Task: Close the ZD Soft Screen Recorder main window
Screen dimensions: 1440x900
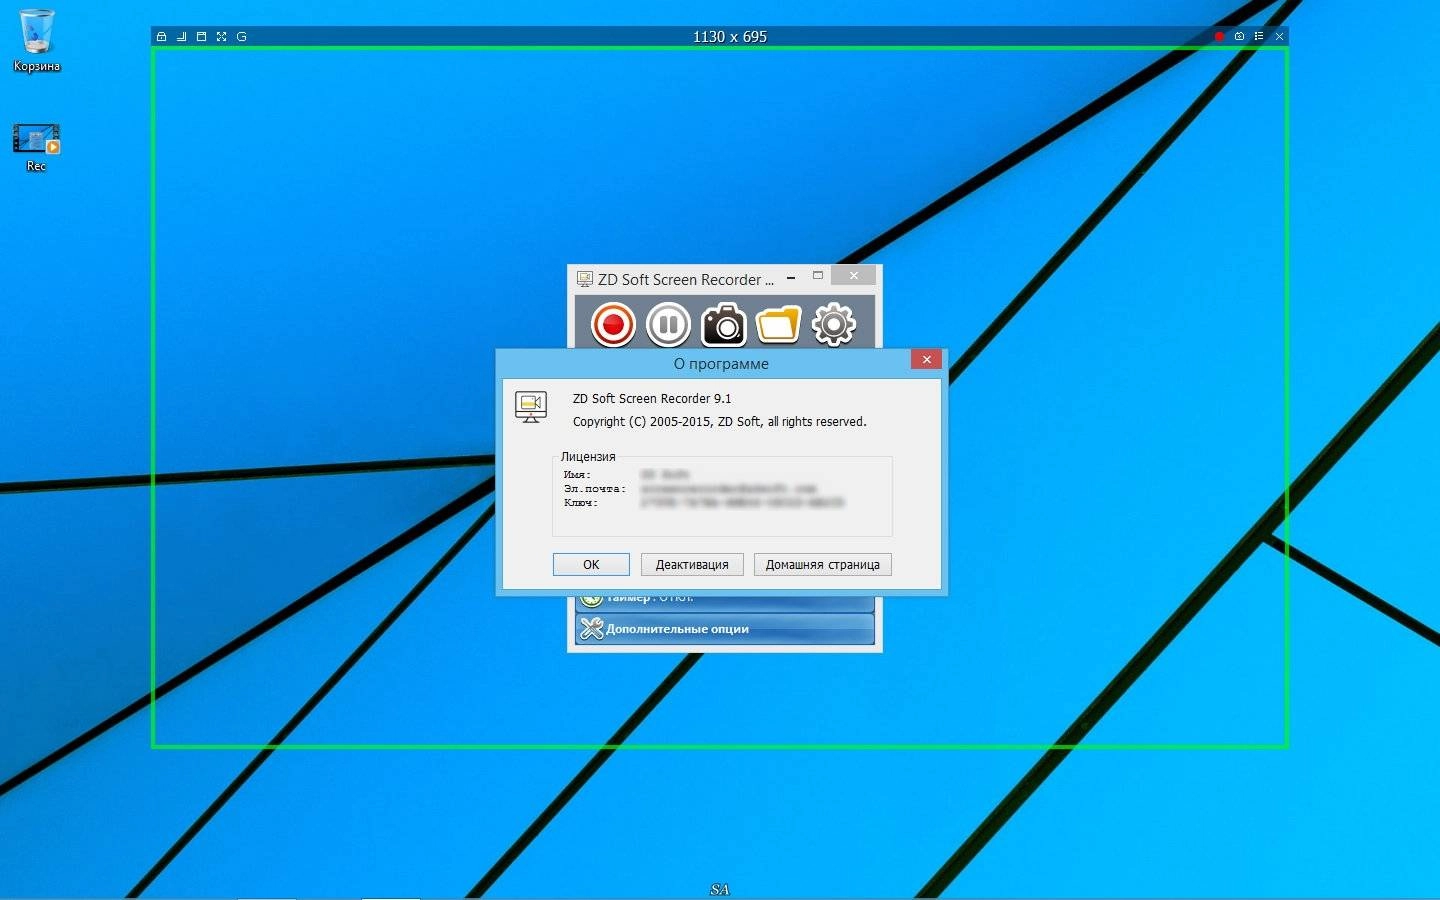Action: click(x=853, y=276)
